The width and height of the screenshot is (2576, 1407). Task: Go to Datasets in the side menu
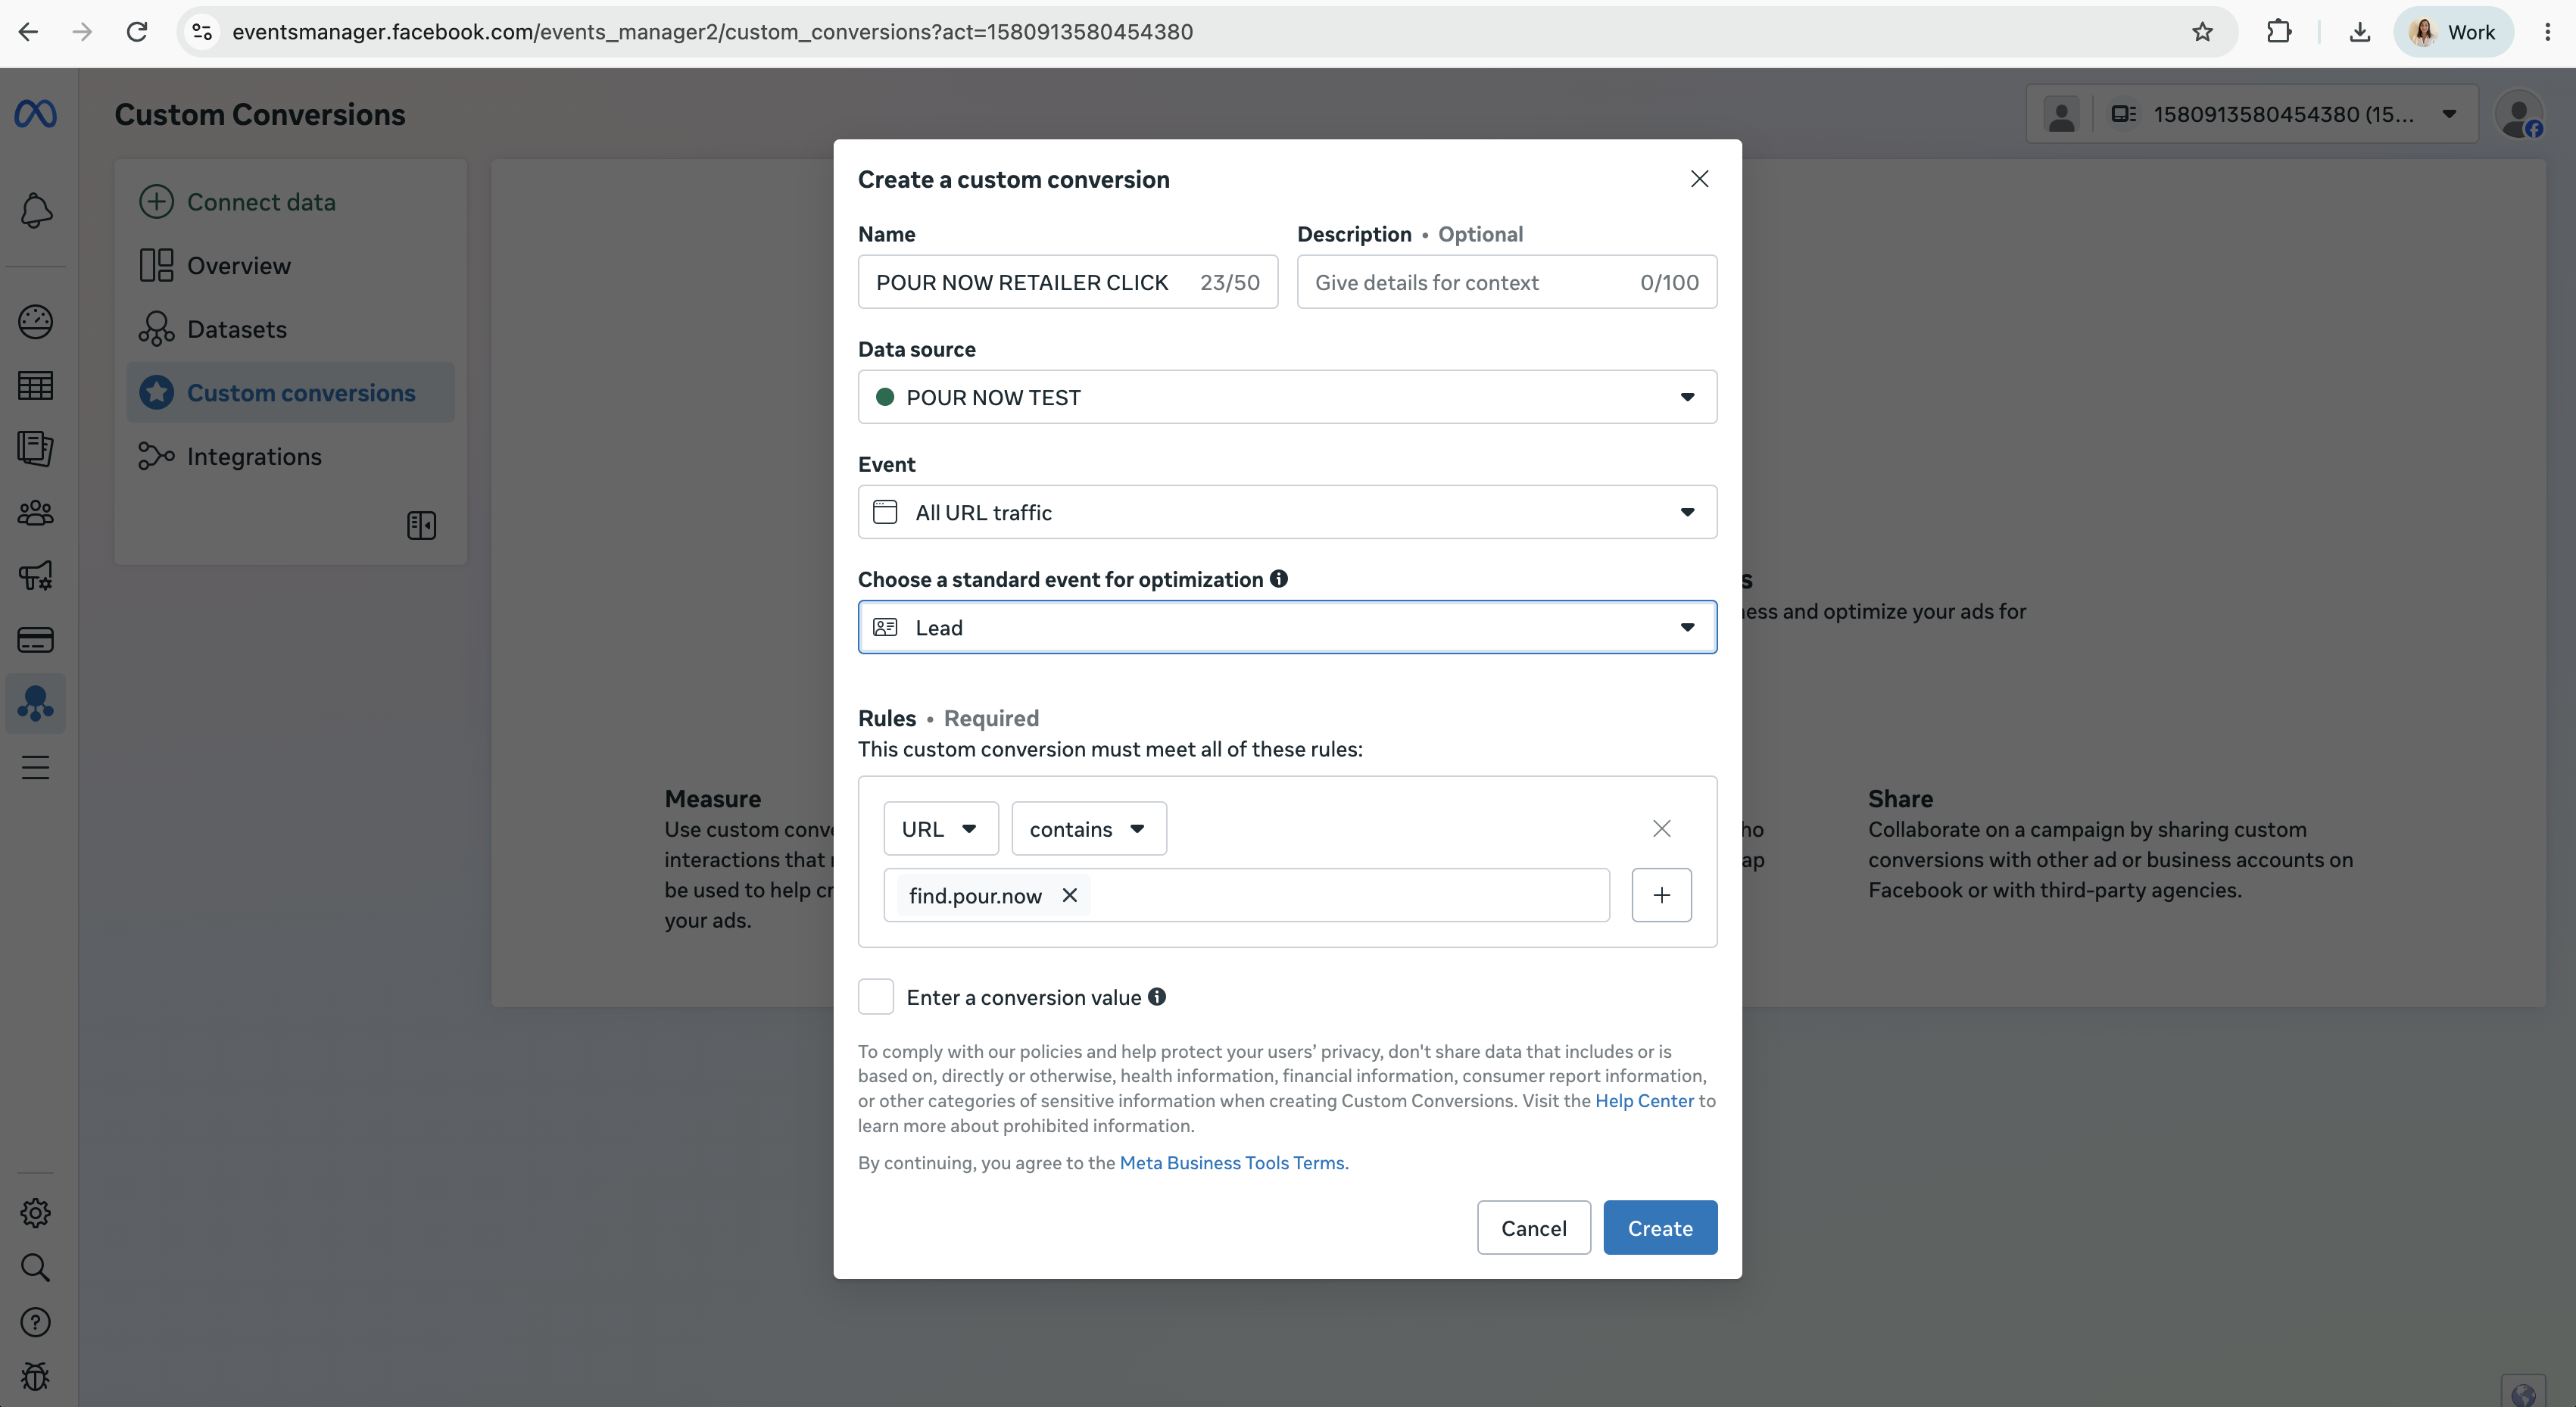(x=236, y=329)
